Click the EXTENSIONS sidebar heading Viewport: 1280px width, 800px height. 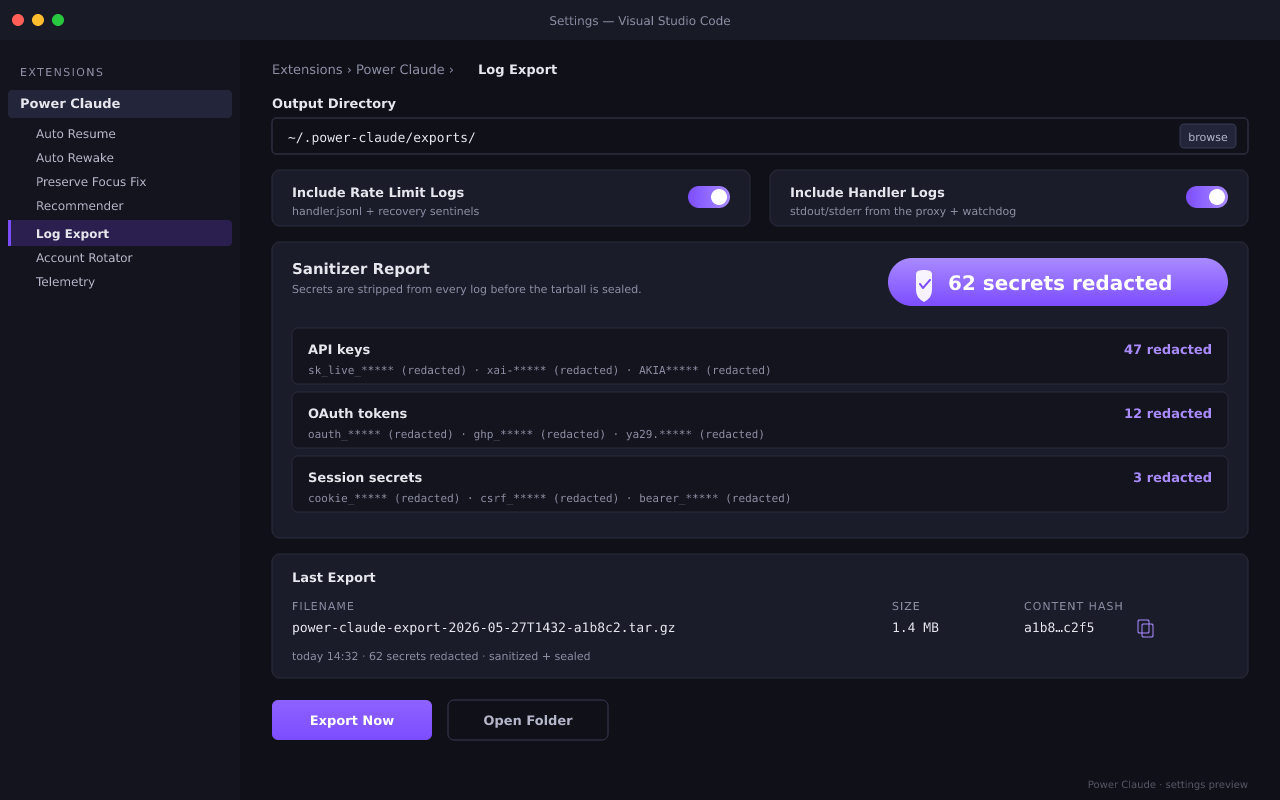tap(62, 73)
